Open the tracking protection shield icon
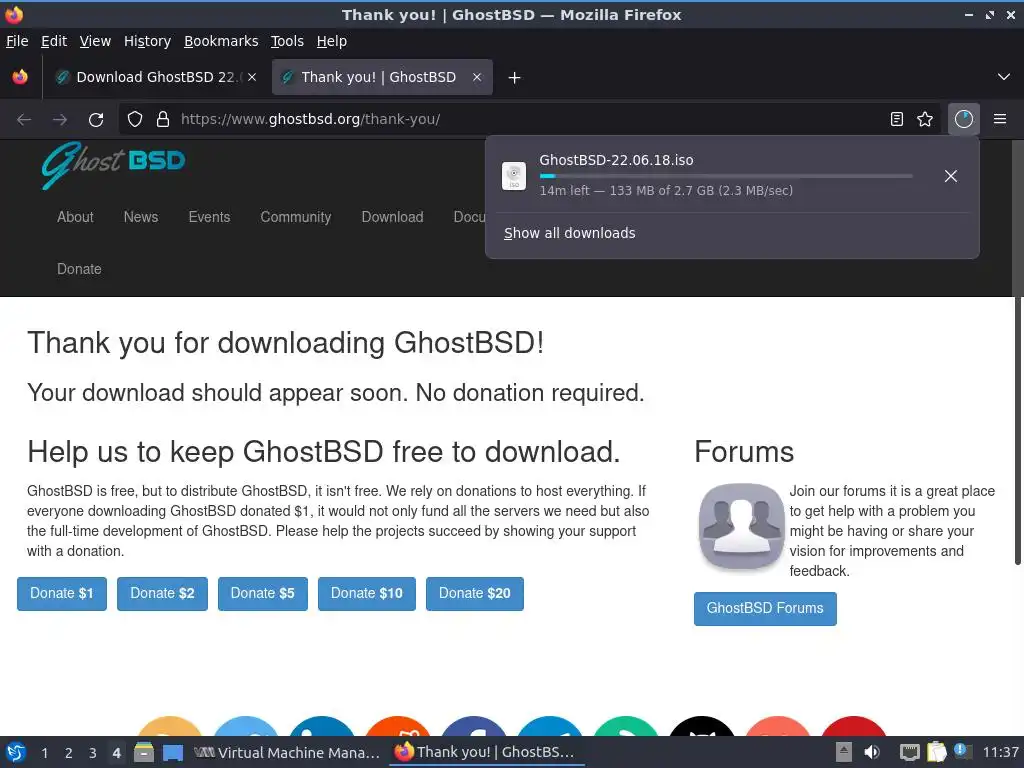This screenshot has width=1024, height=768. pyautogui.click(x=135, y=119)
